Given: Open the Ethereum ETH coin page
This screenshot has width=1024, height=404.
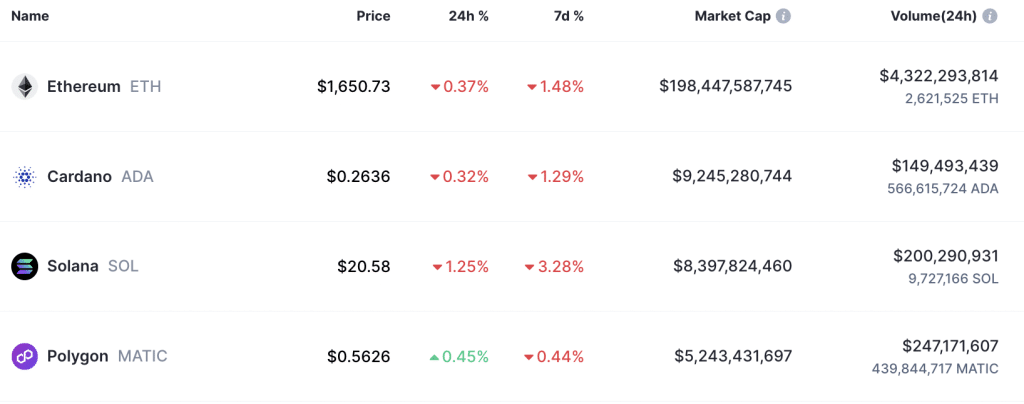Looking at the screenshot, I should [103, 87].
